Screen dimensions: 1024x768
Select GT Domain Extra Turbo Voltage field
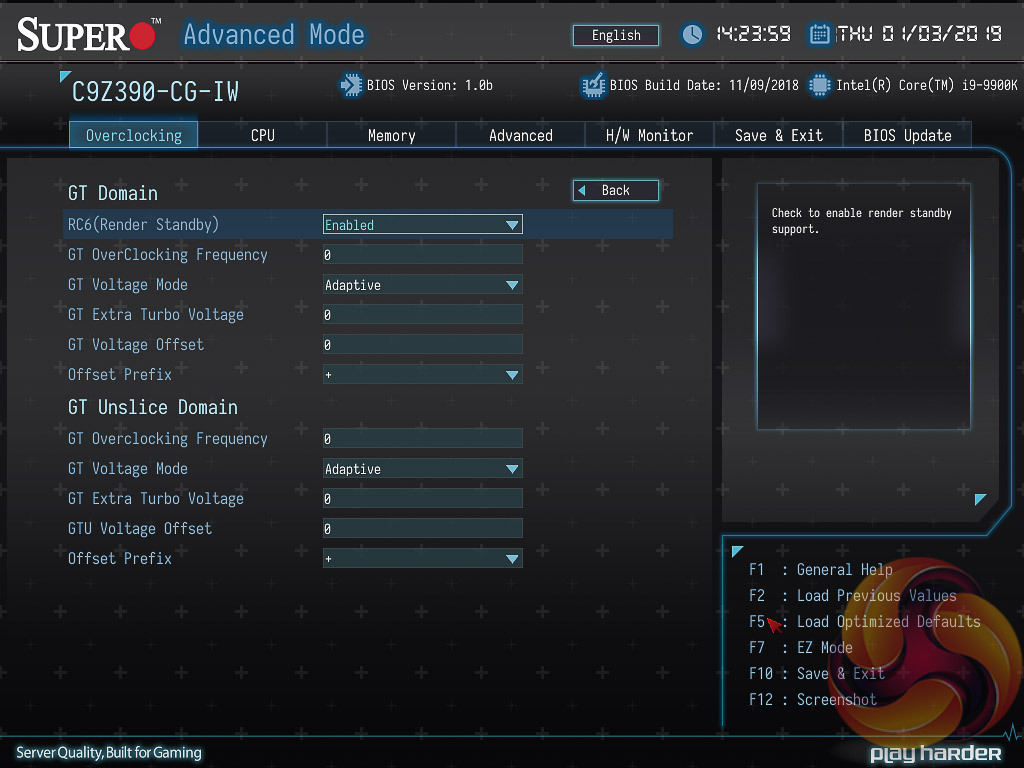pos(423,315)
